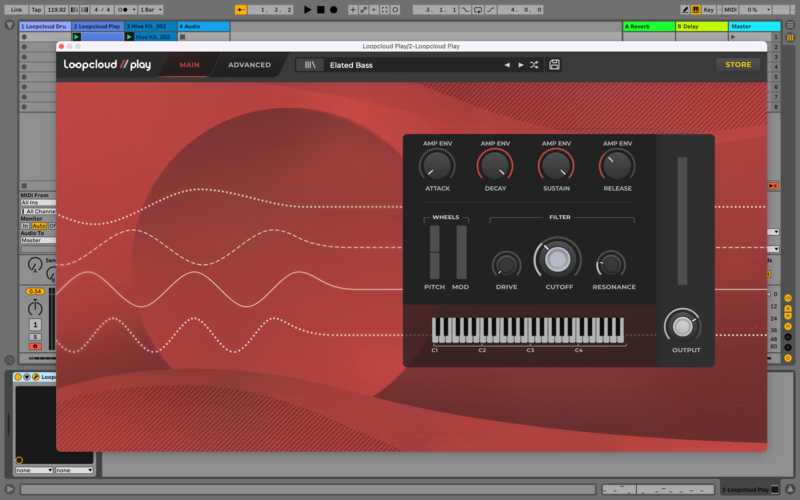The height and width of the screenshot is (500, 800).
Task: Select the 1 Loopcloud Dru track header
Action: pos(45,27)
